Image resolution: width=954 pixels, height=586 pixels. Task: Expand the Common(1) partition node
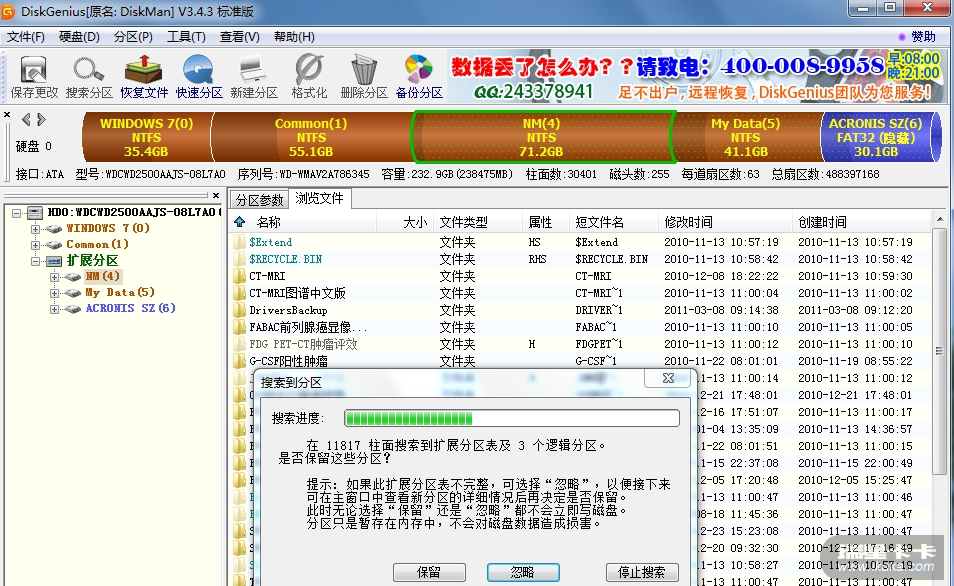pos(36,245)
